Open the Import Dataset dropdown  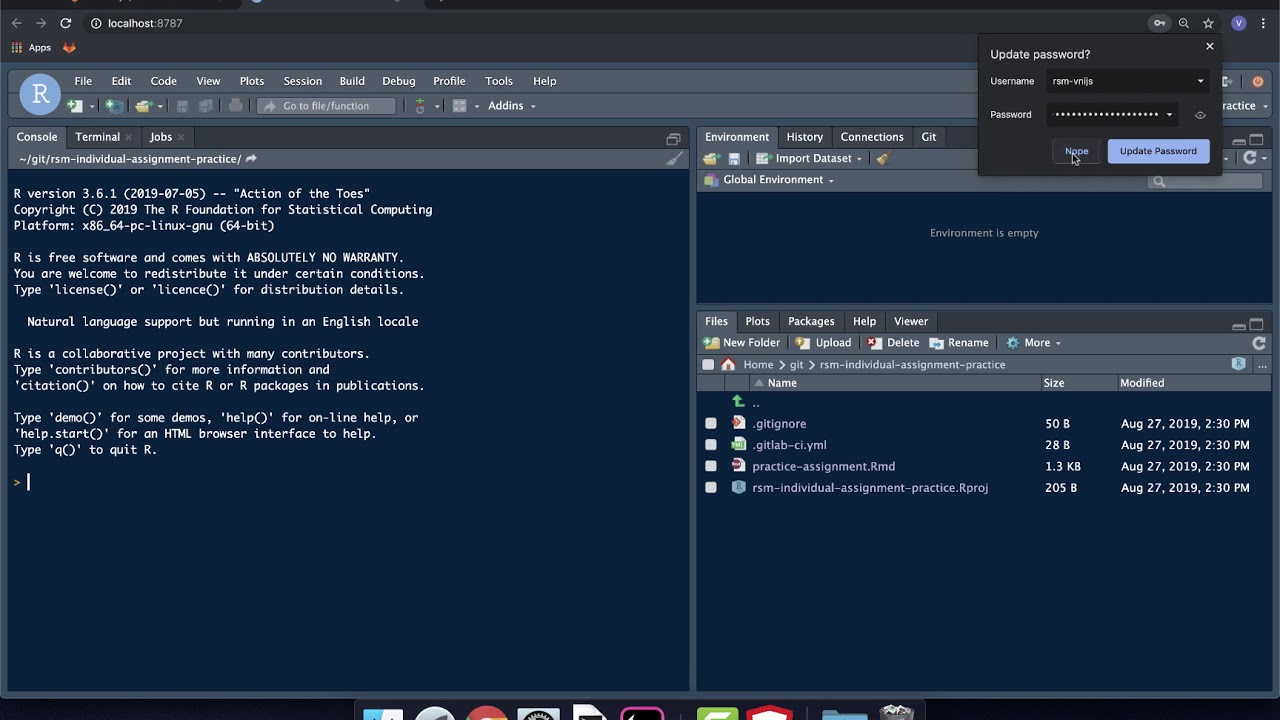point(810,159)
